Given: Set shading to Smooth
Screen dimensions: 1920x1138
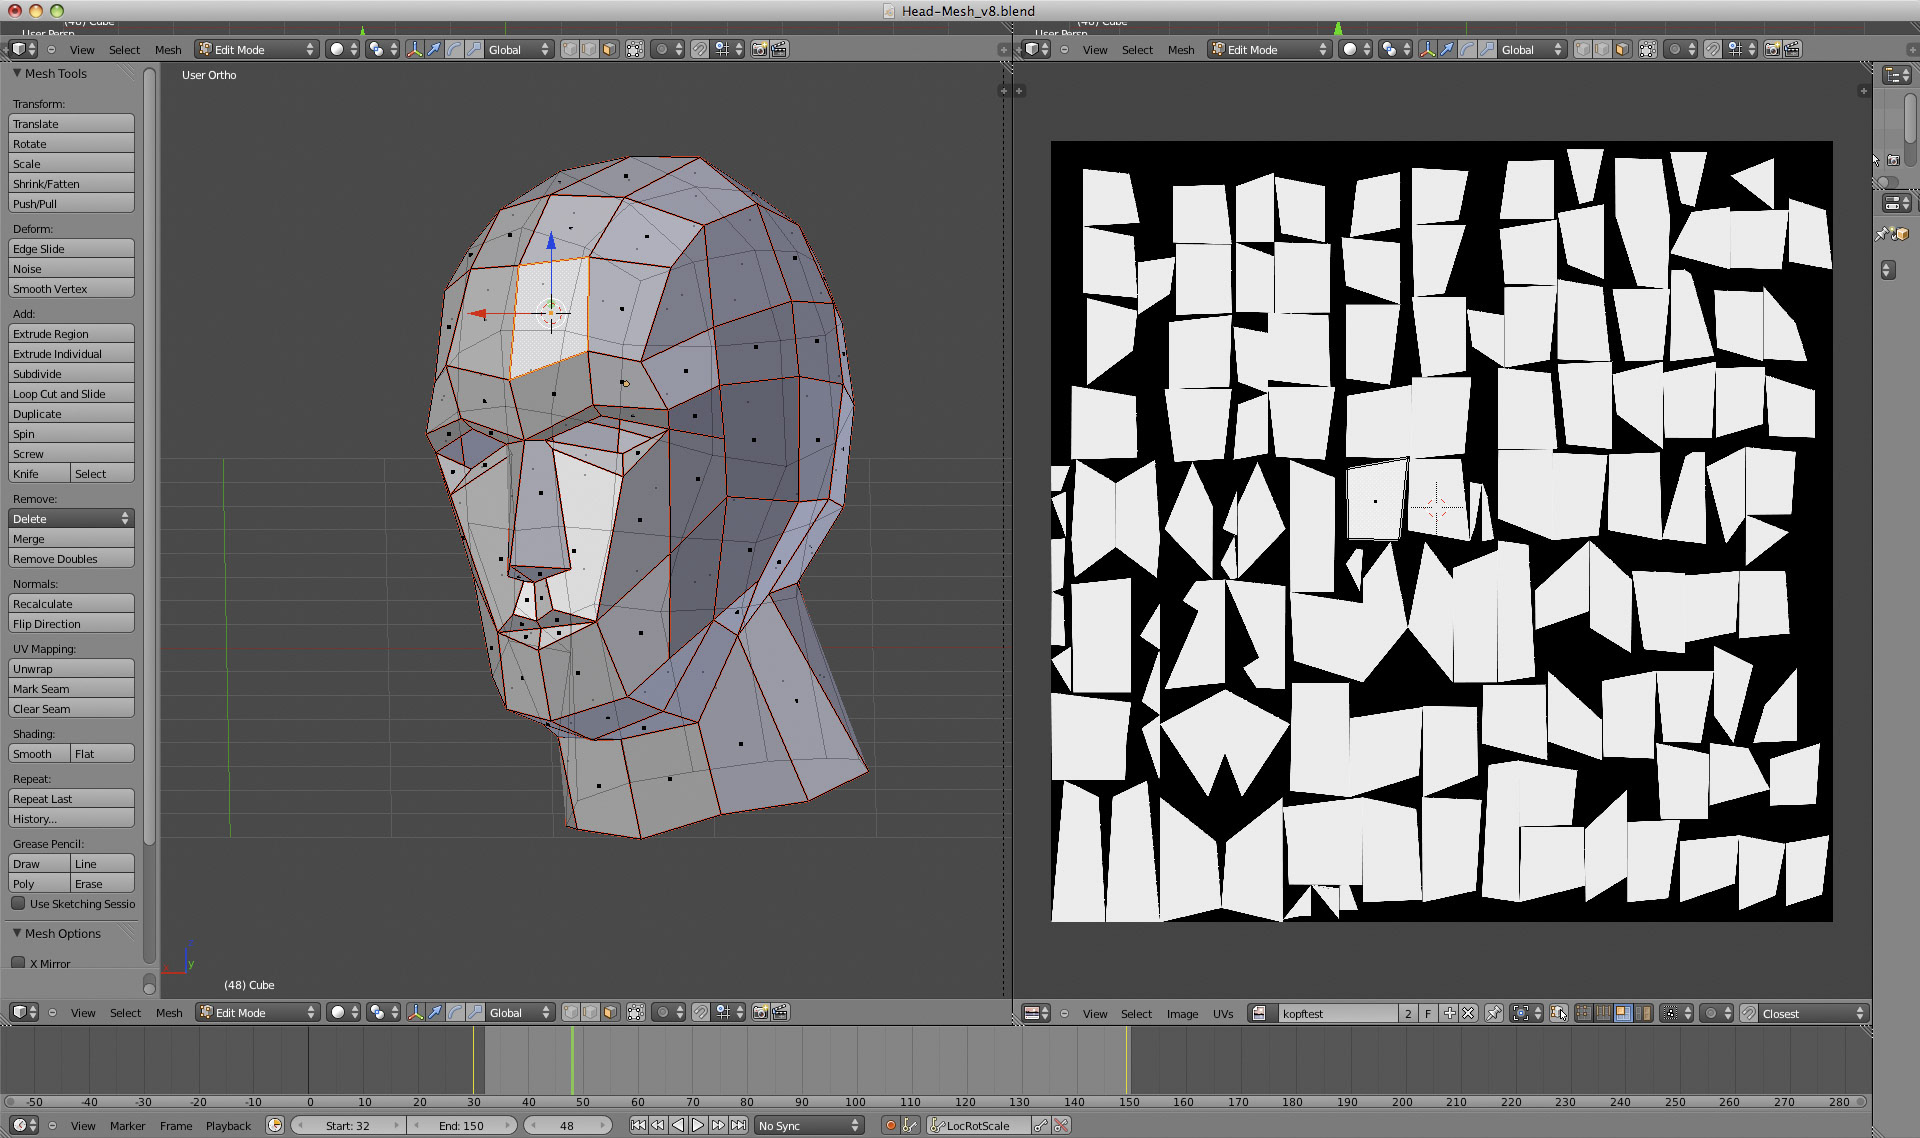Looking at the screenshot, I should click(x=40, y=754).
